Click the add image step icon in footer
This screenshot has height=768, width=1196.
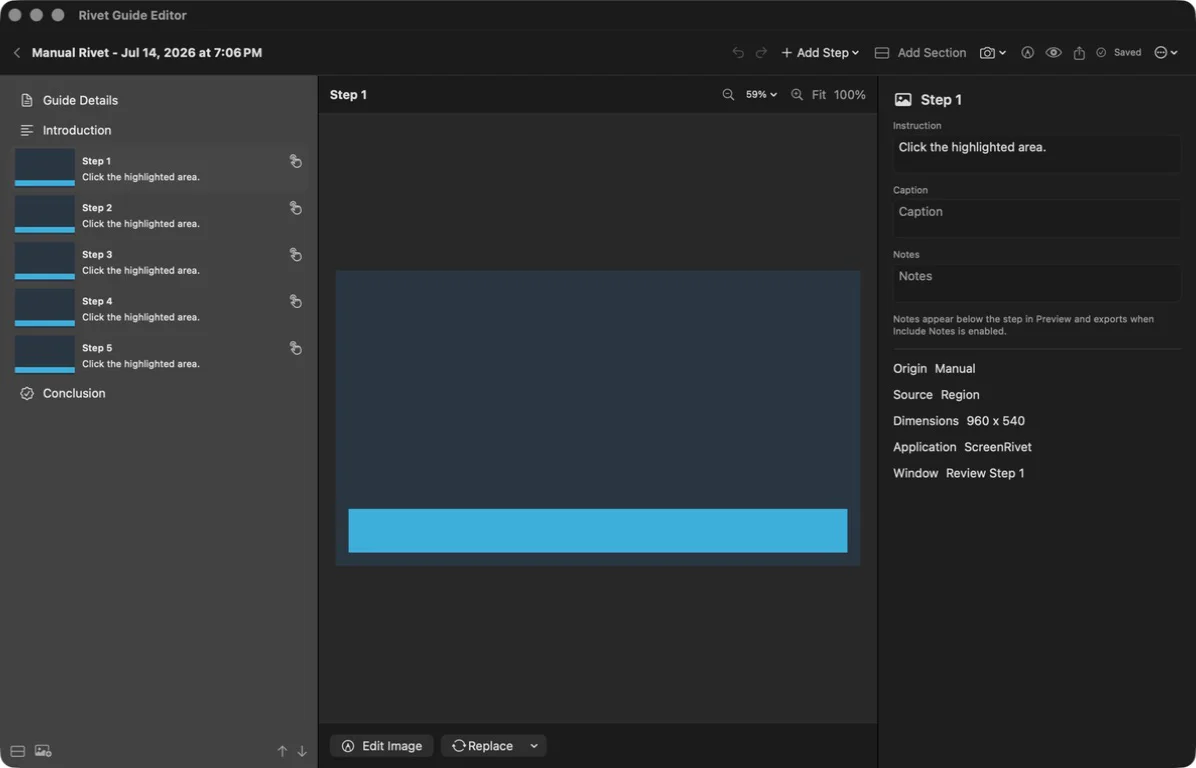43,751
